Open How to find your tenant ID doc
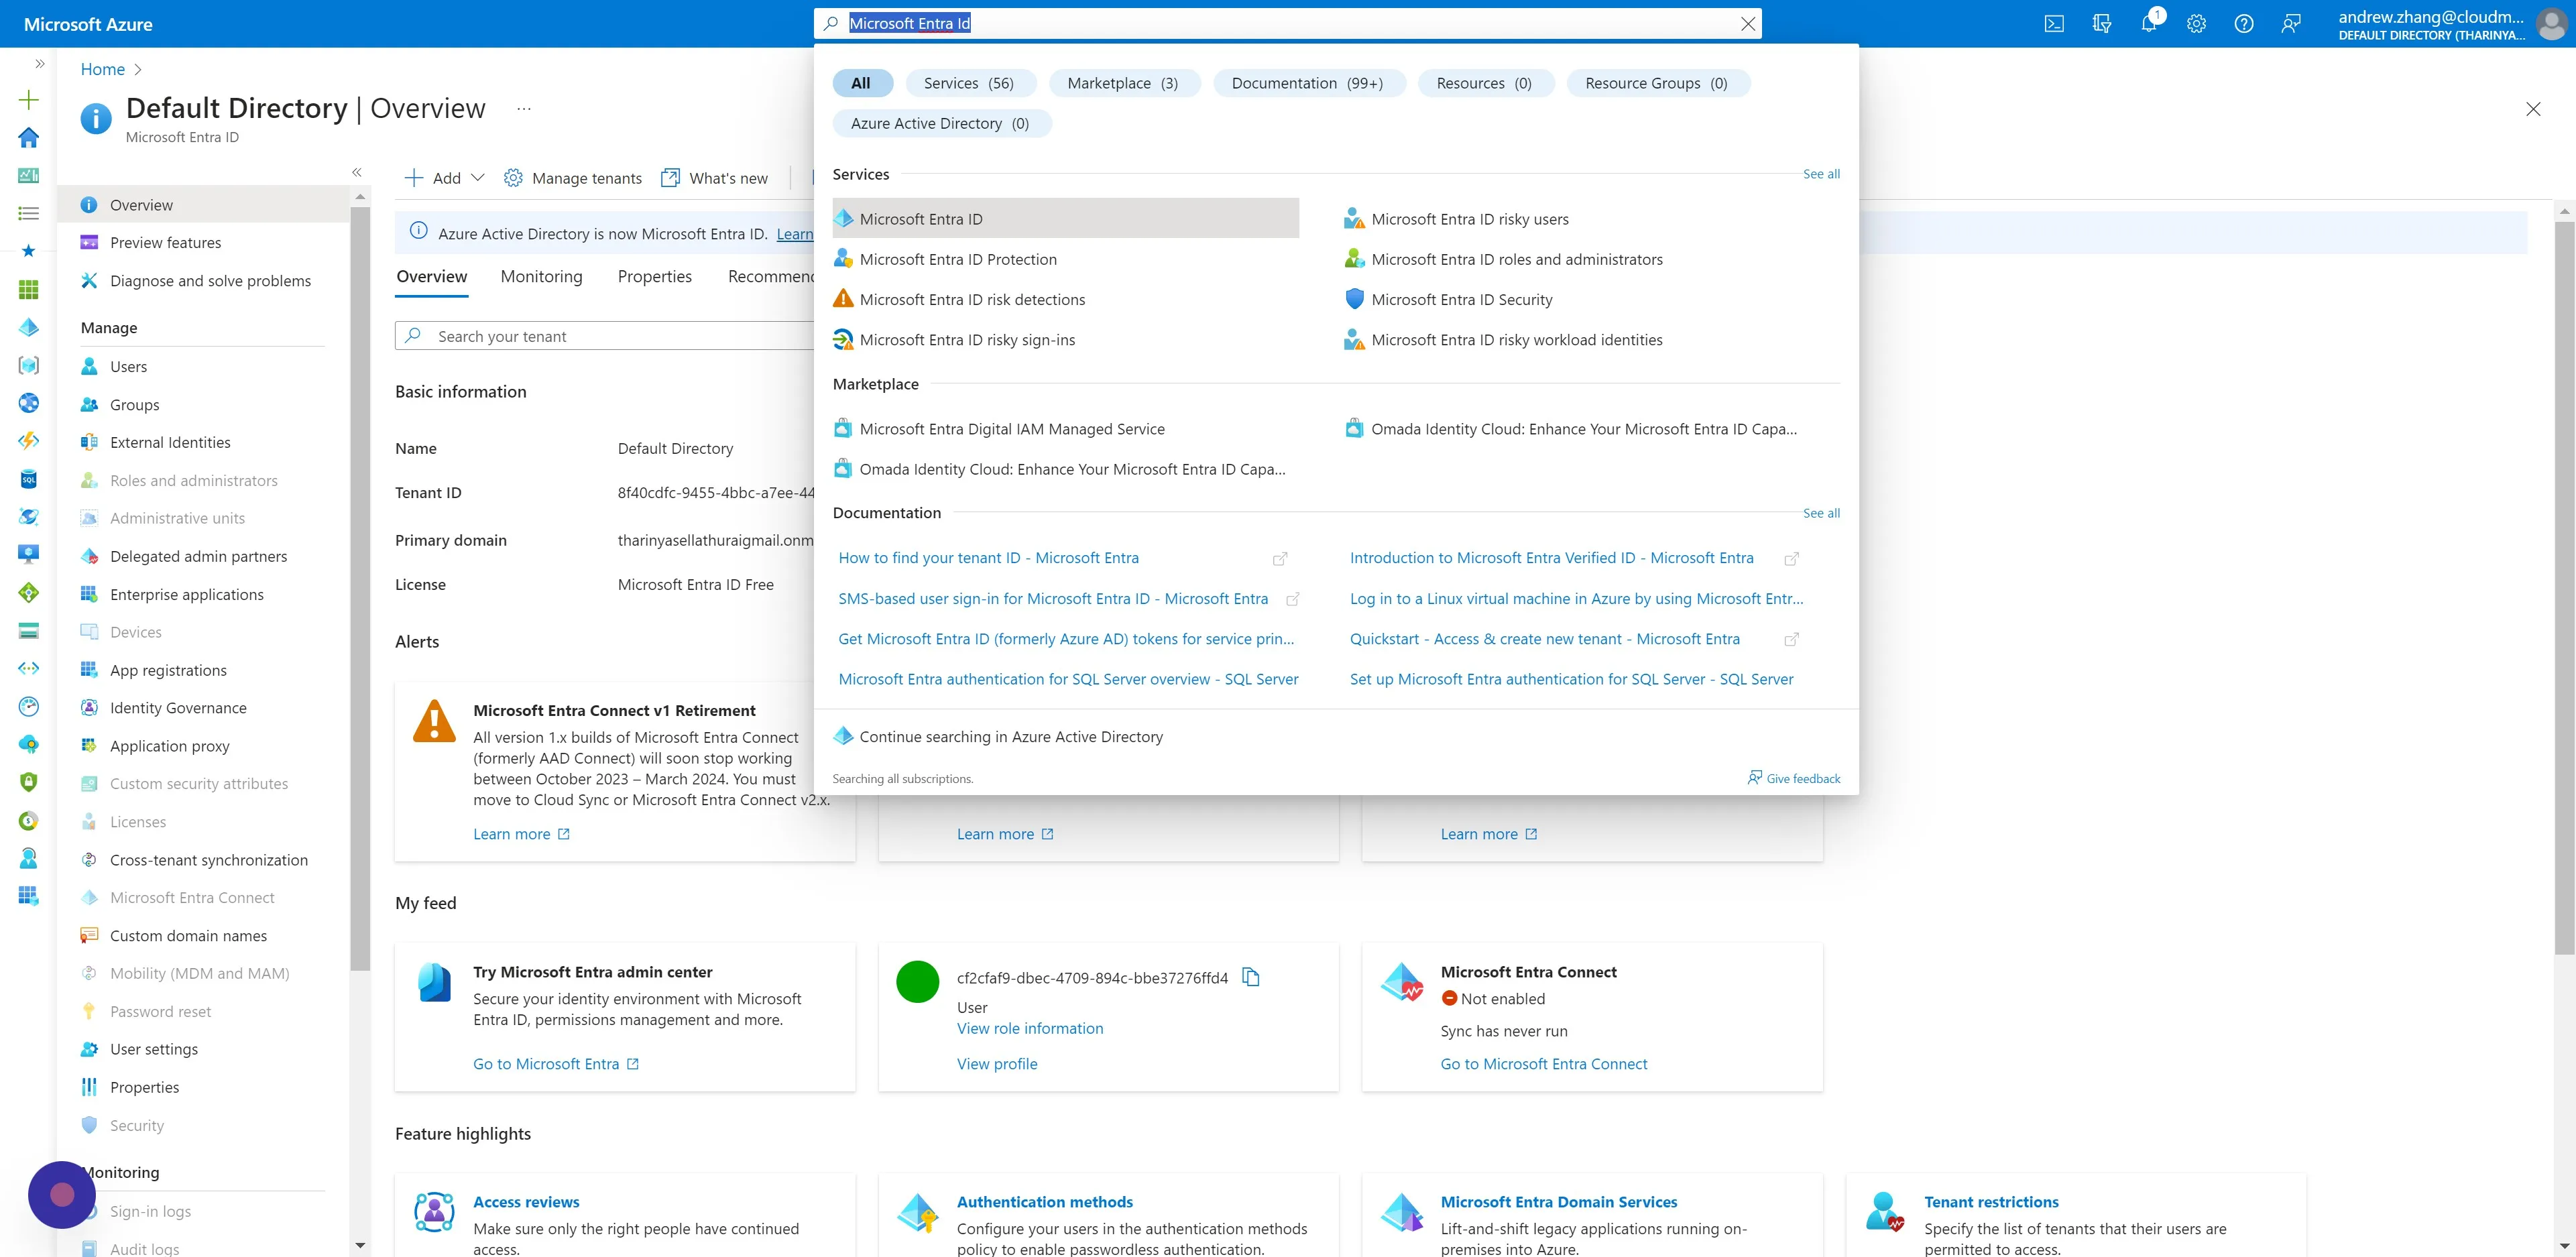Viewport: 2576px width, 1257px height. coord(988,558)
